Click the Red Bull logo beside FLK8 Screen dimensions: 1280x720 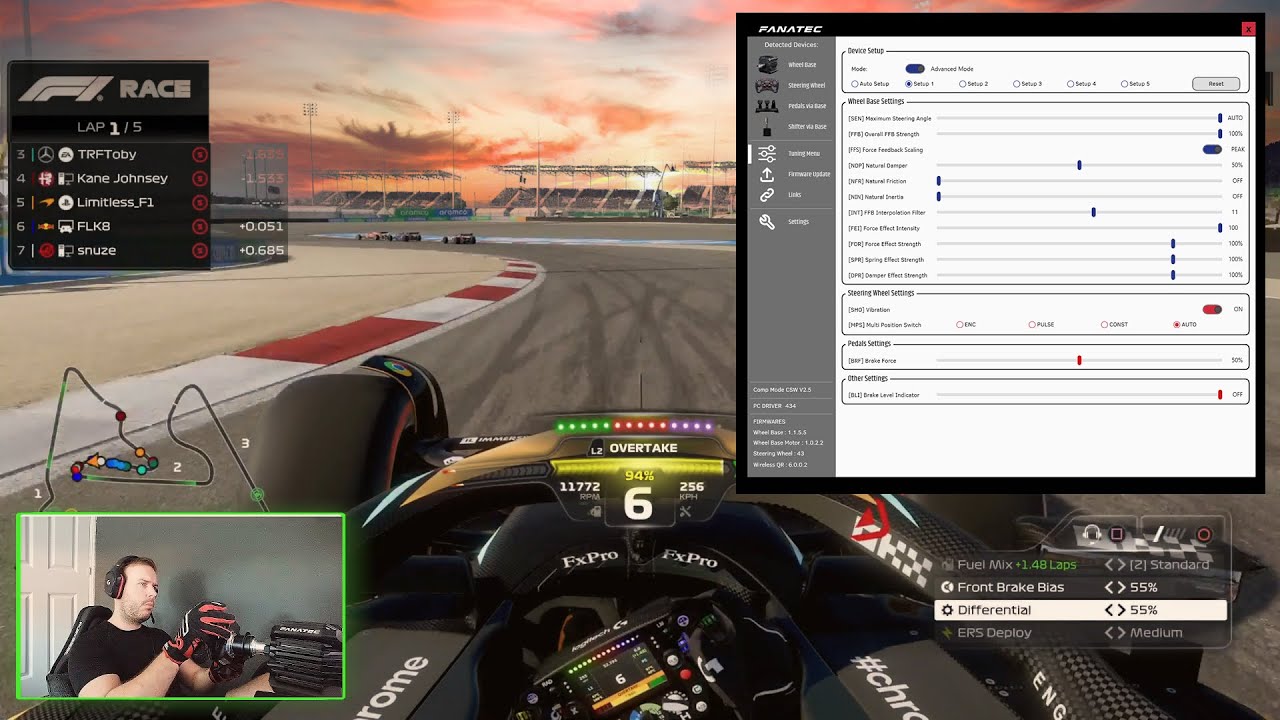tap(45, 226)
